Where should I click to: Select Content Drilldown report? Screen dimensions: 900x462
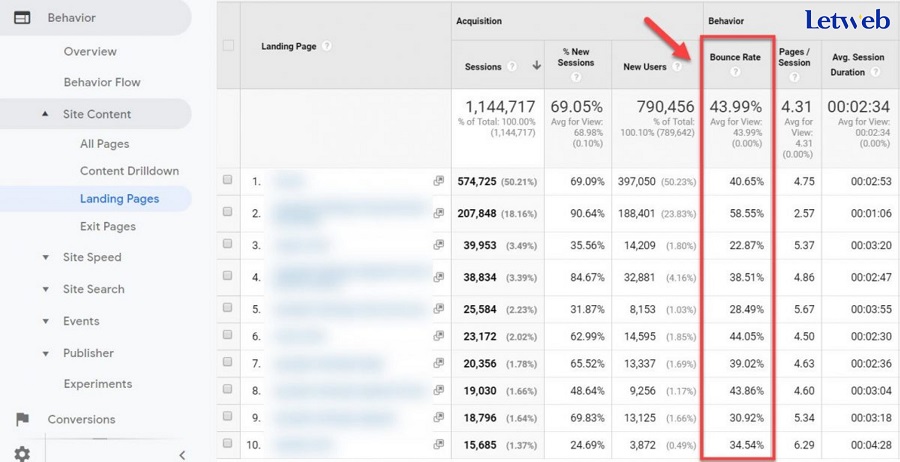click(130, 171)
